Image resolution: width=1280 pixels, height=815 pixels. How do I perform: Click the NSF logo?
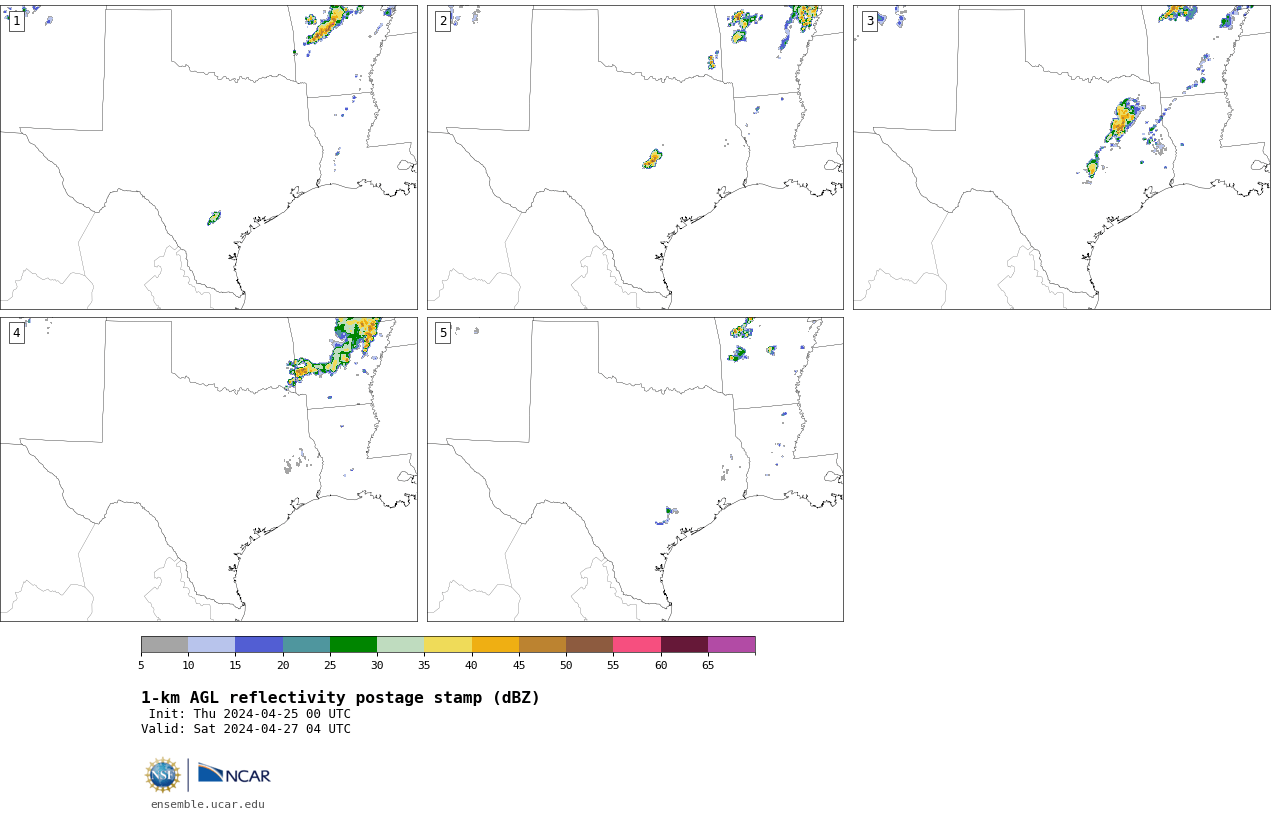click(163, 775)
